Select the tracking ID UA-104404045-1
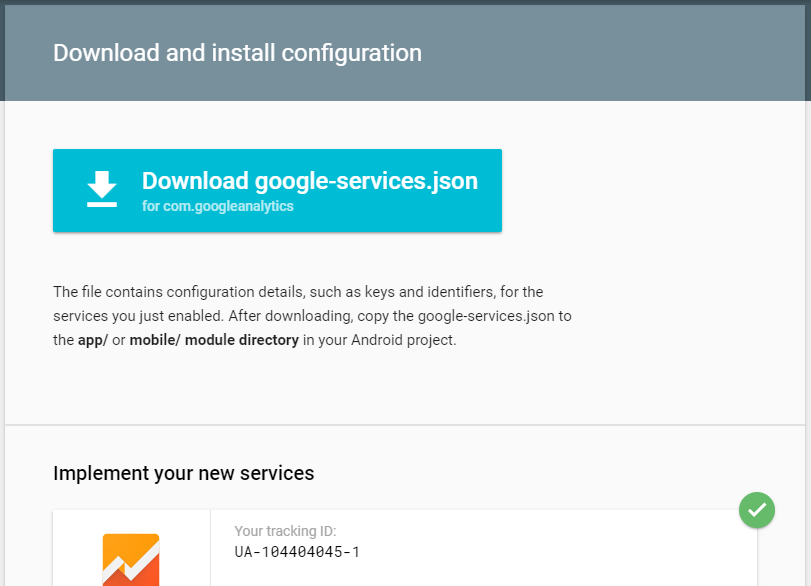Screen dimensions: 811x586 point(297,552)
